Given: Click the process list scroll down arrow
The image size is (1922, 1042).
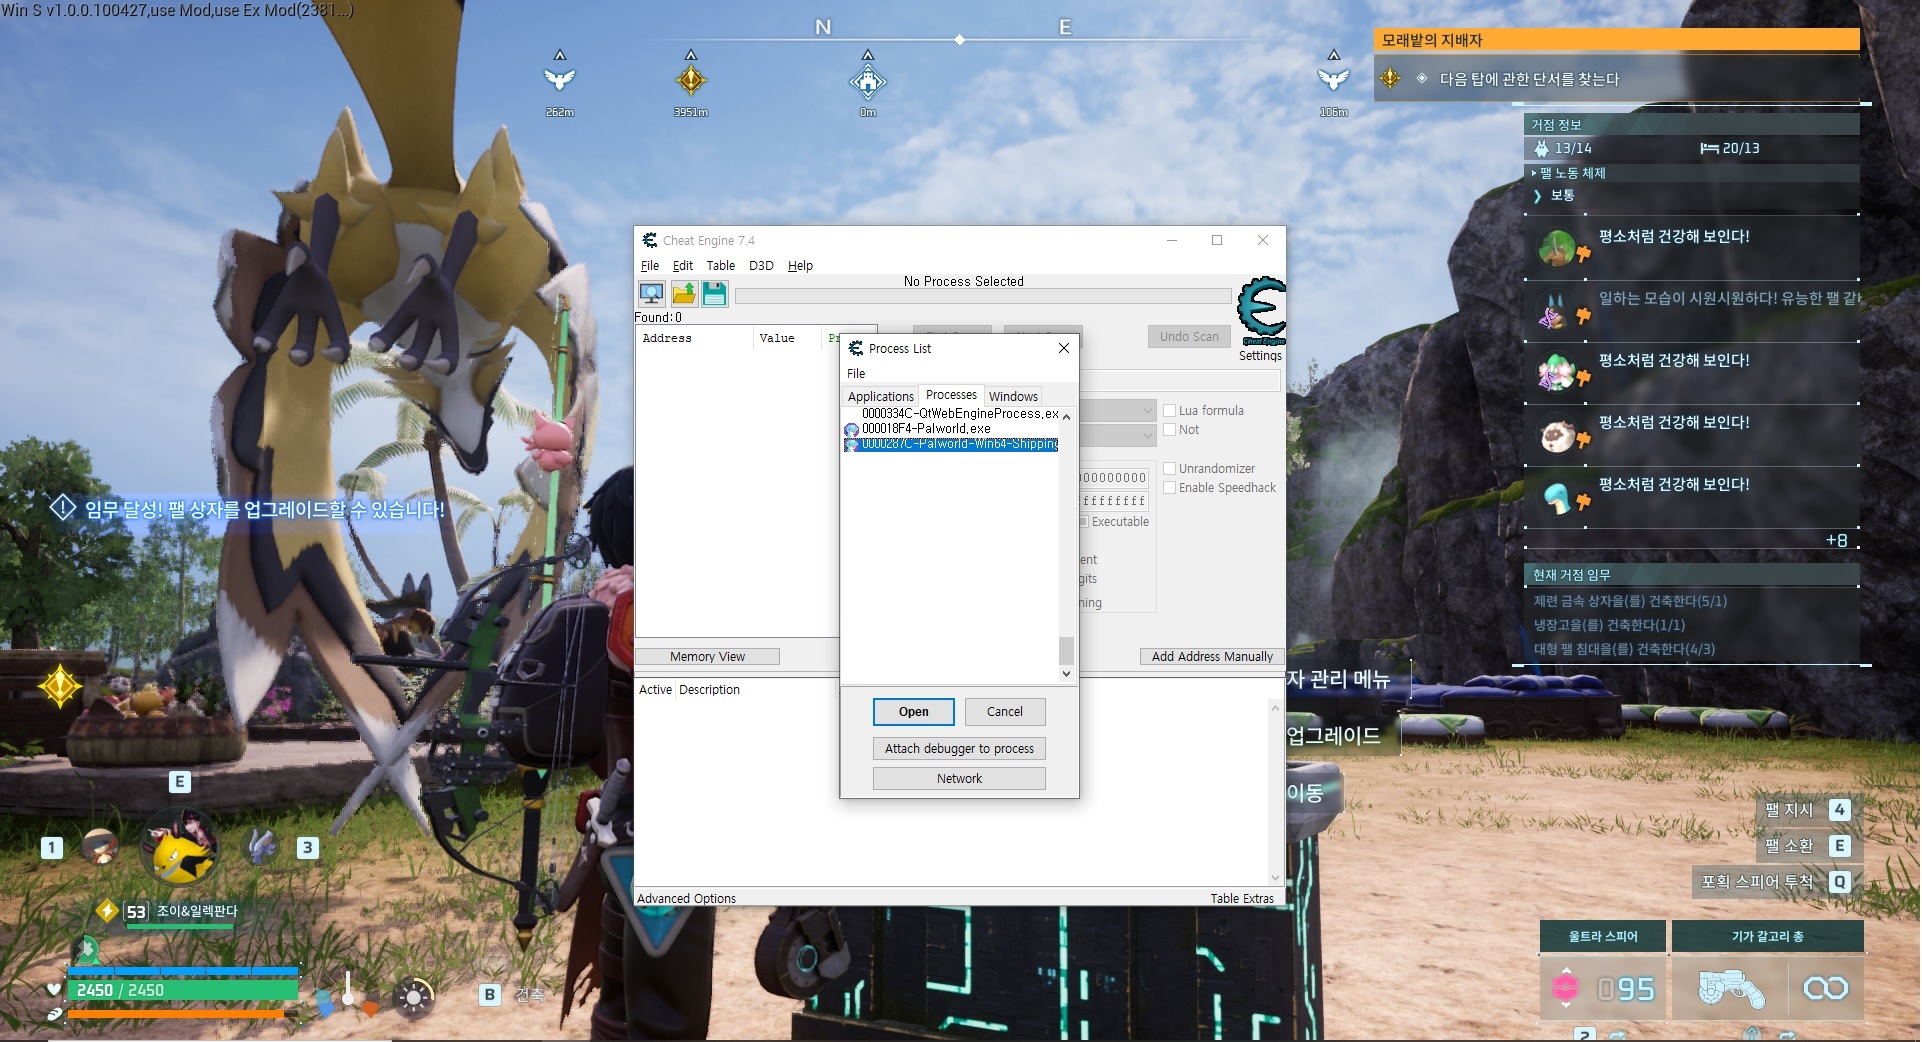Looking at the screenshot, I should (x=1066, y=674).
